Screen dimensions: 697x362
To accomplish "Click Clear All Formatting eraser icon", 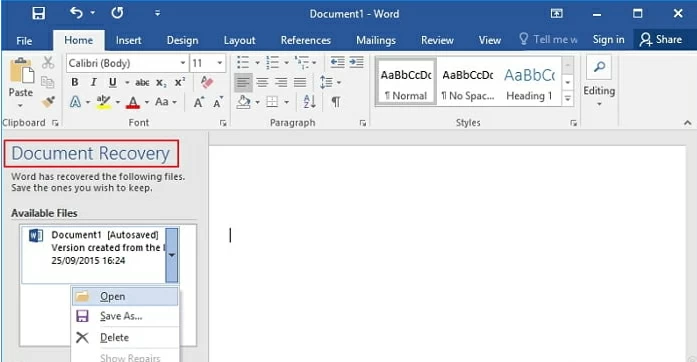I will 207,82.
